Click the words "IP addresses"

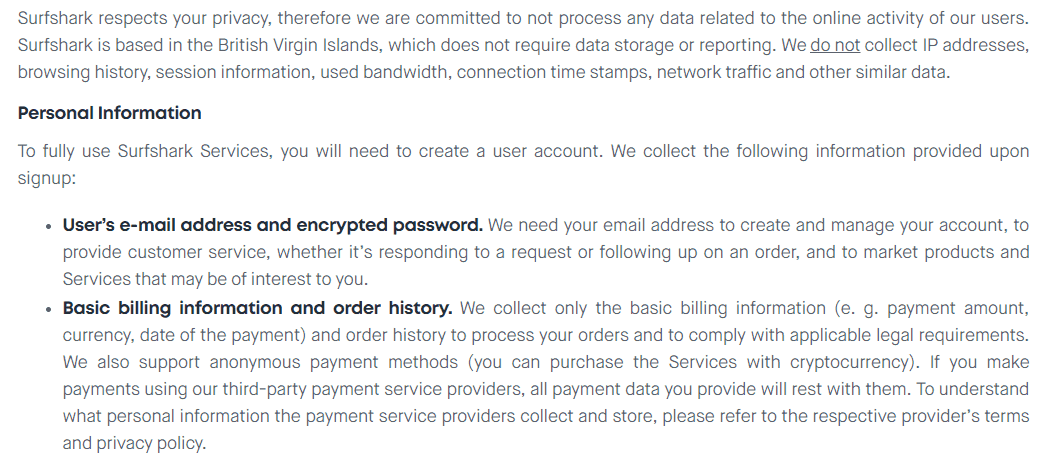click(981, 46)
